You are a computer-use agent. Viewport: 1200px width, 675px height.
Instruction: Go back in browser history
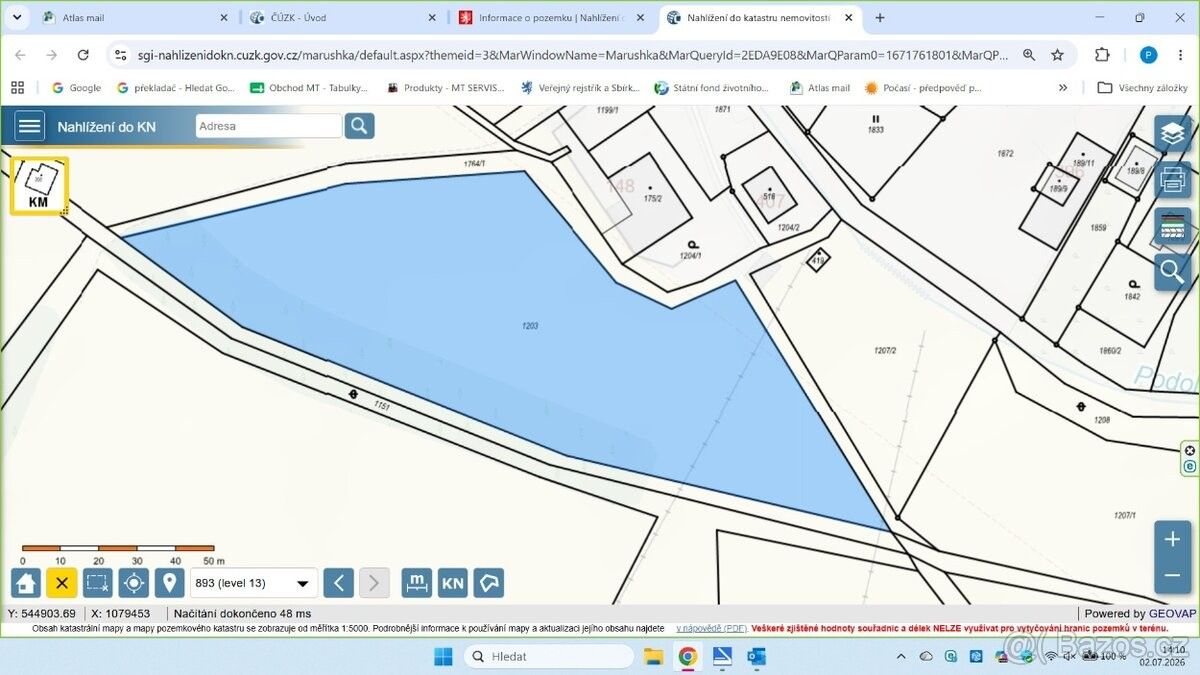(x=20, y=55)
